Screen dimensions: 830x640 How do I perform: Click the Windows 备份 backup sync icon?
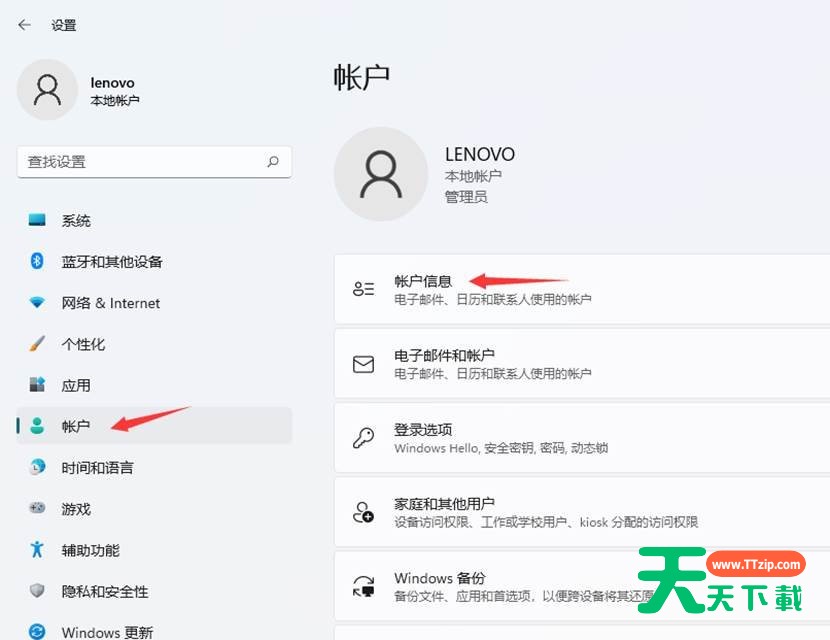pos(364,586)
